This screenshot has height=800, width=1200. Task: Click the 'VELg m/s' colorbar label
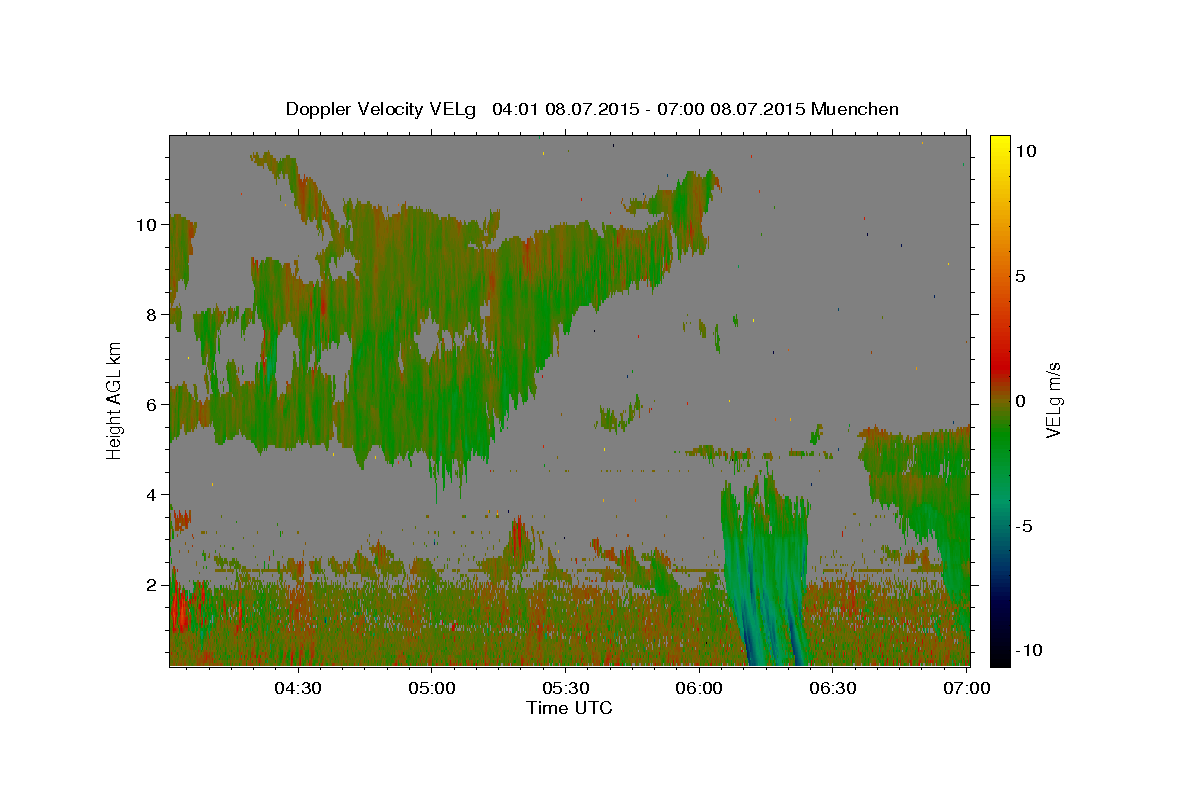[x=1053, y=400]
